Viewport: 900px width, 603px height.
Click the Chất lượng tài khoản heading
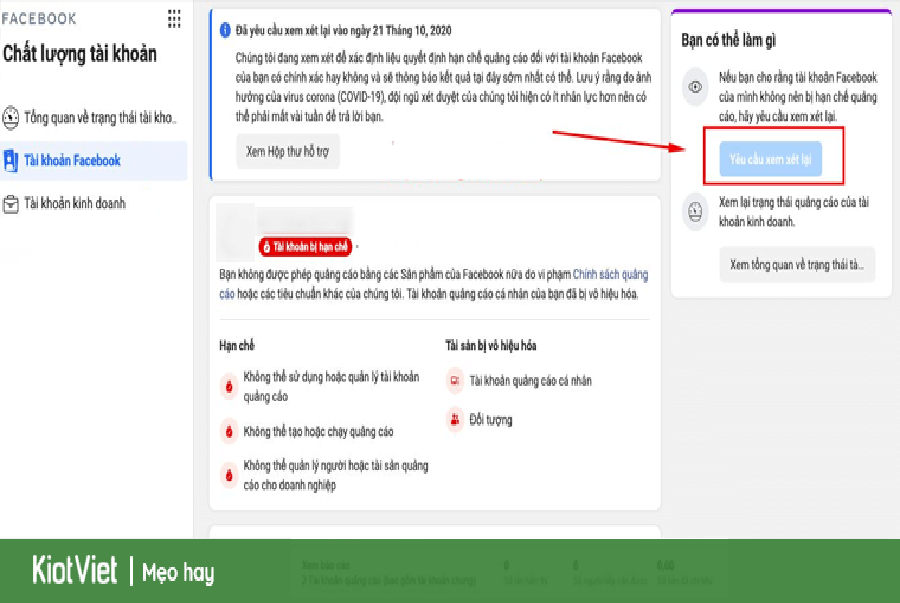click(x=80, y=54)
